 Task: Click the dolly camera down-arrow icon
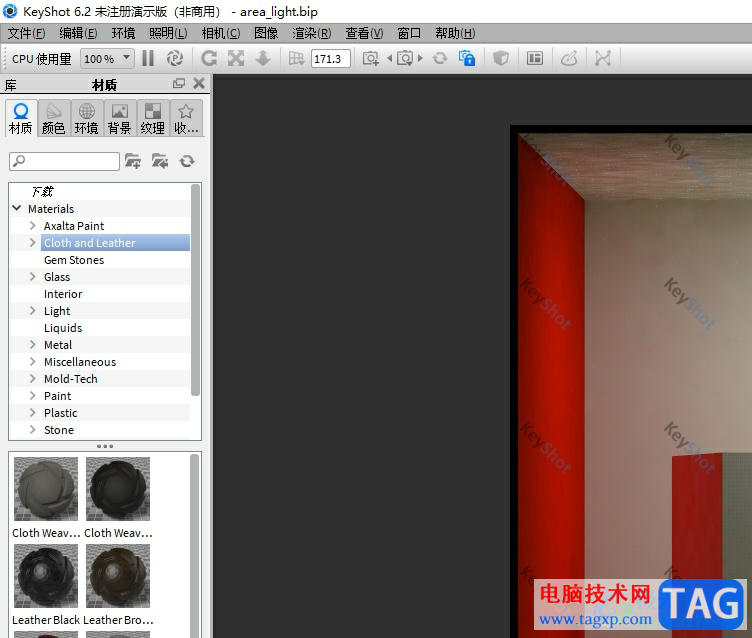click(263, 59)
